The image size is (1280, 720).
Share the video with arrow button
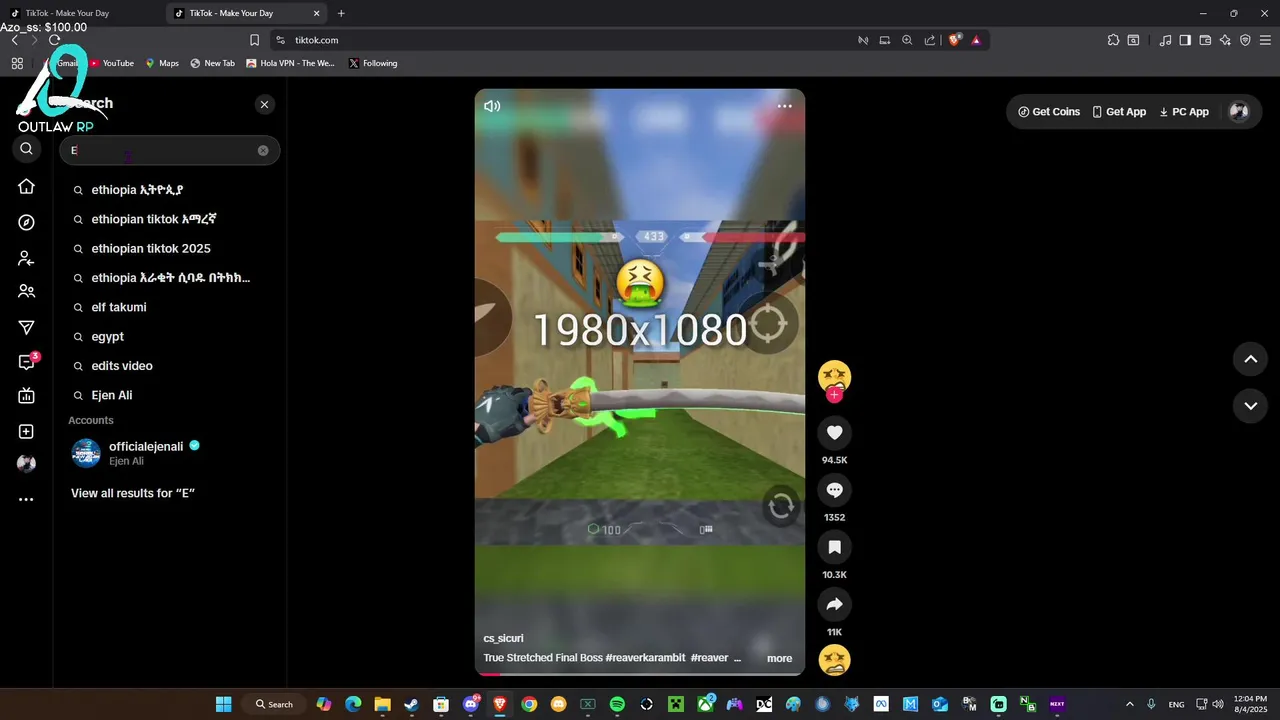coord(834,604)
